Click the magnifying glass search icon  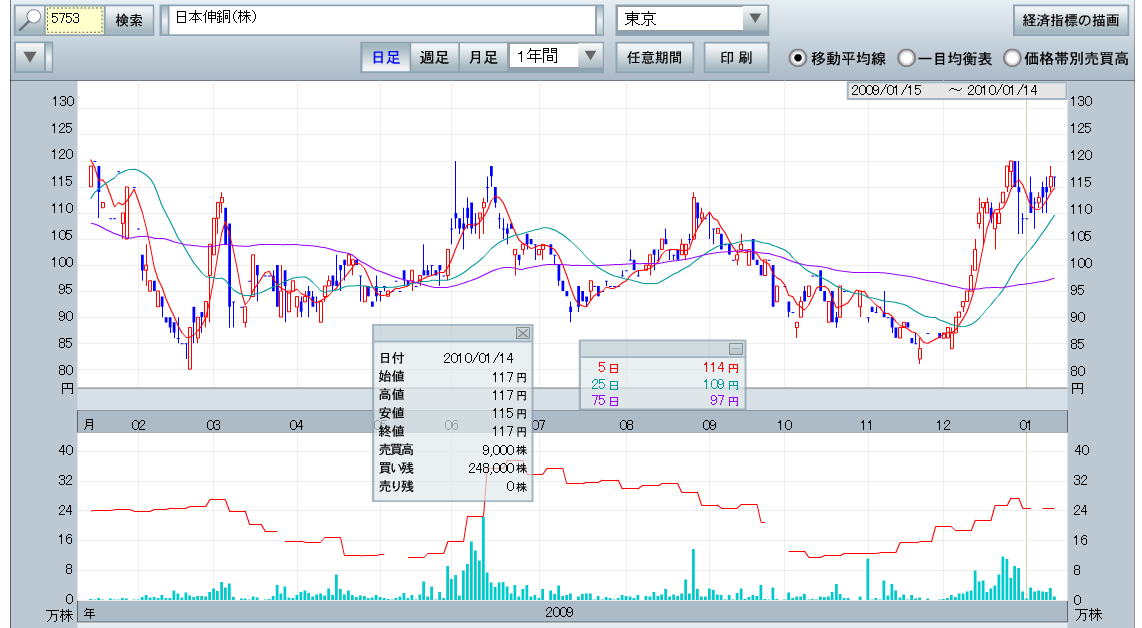[x=30, y=19]
